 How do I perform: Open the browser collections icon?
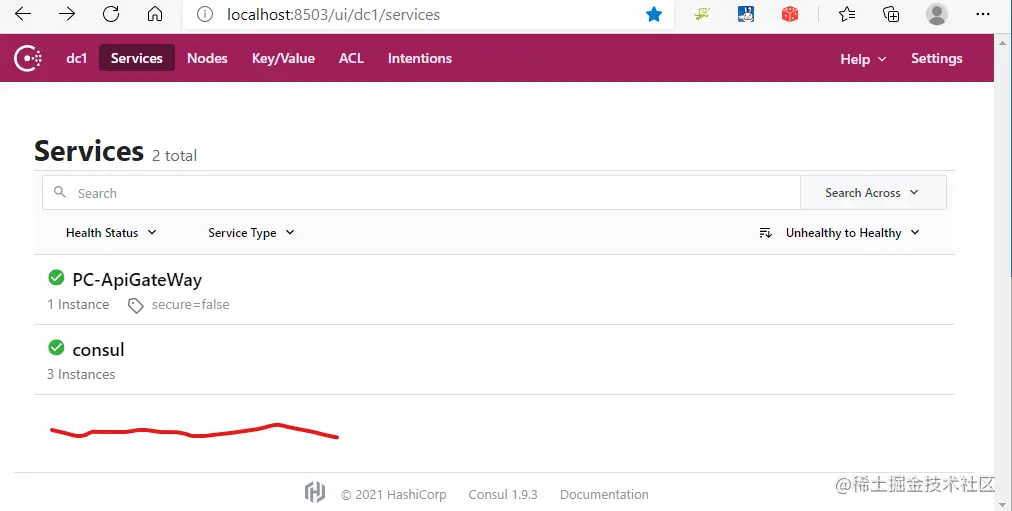(891, 14)
